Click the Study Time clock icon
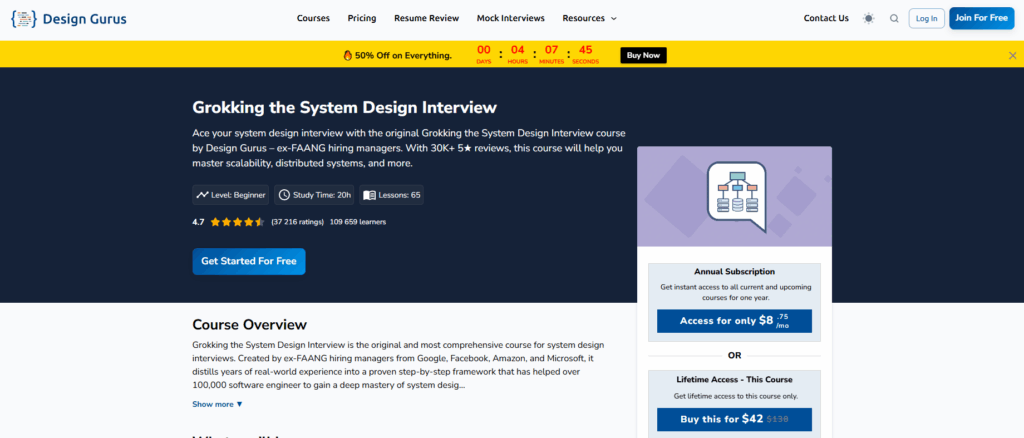Viewport: 1024px width, 438px height. 283,195
